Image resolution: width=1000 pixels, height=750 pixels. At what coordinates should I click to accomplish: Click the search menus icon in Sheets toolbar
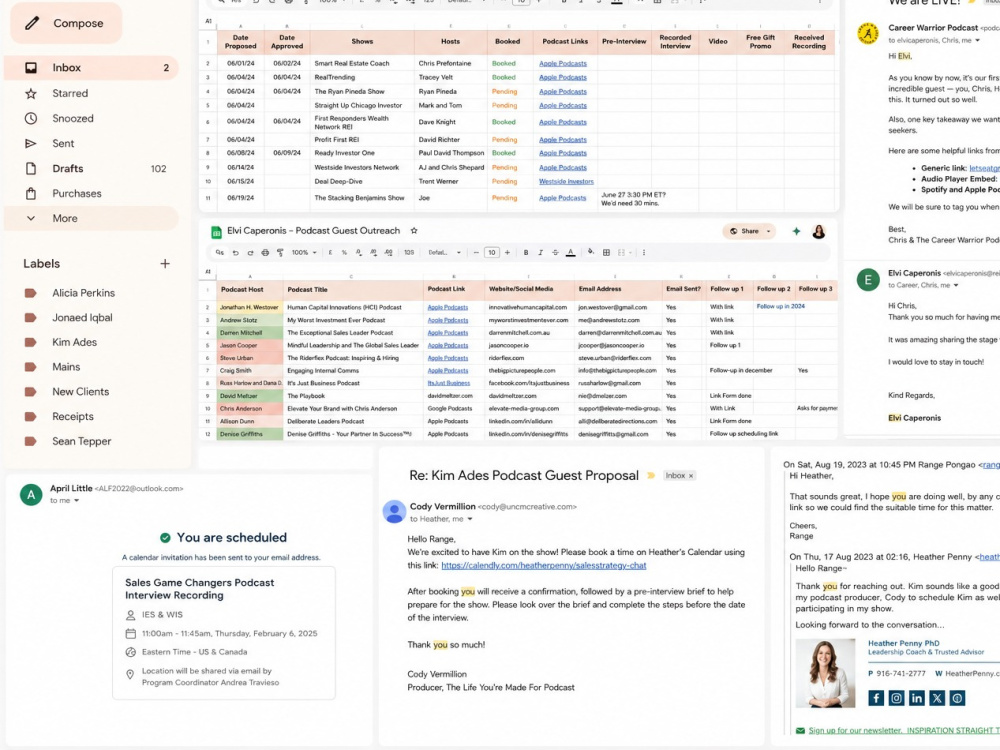point(219,253)
